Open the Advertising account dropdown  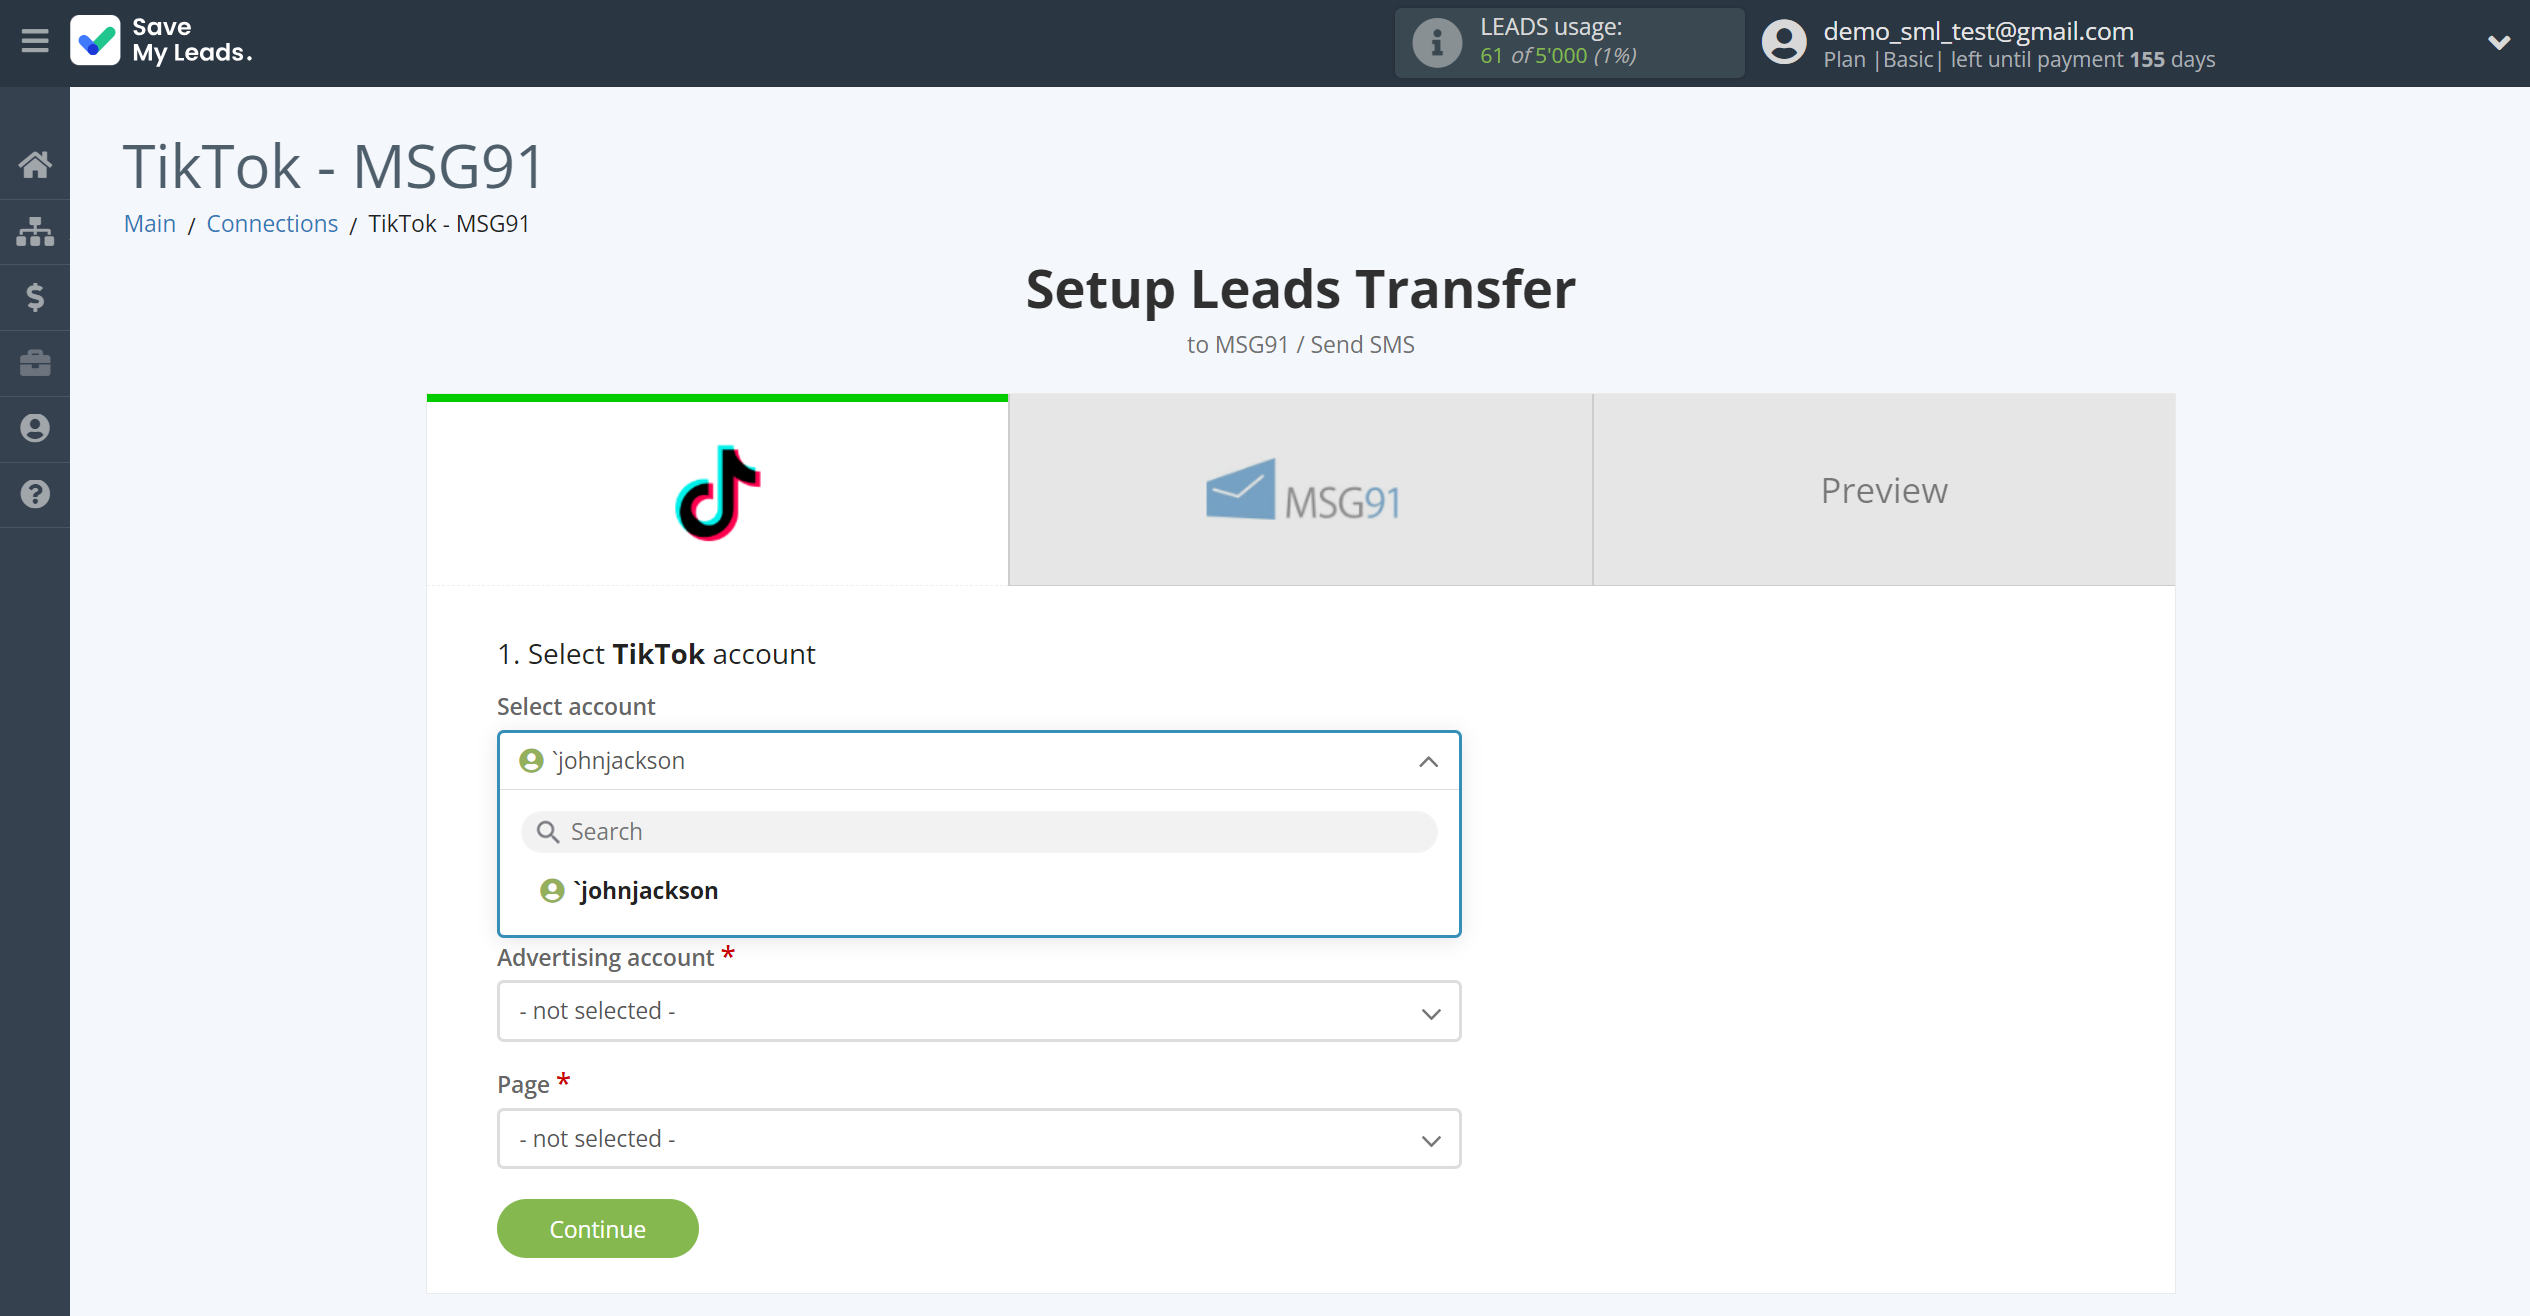(x=979, y=1010)
